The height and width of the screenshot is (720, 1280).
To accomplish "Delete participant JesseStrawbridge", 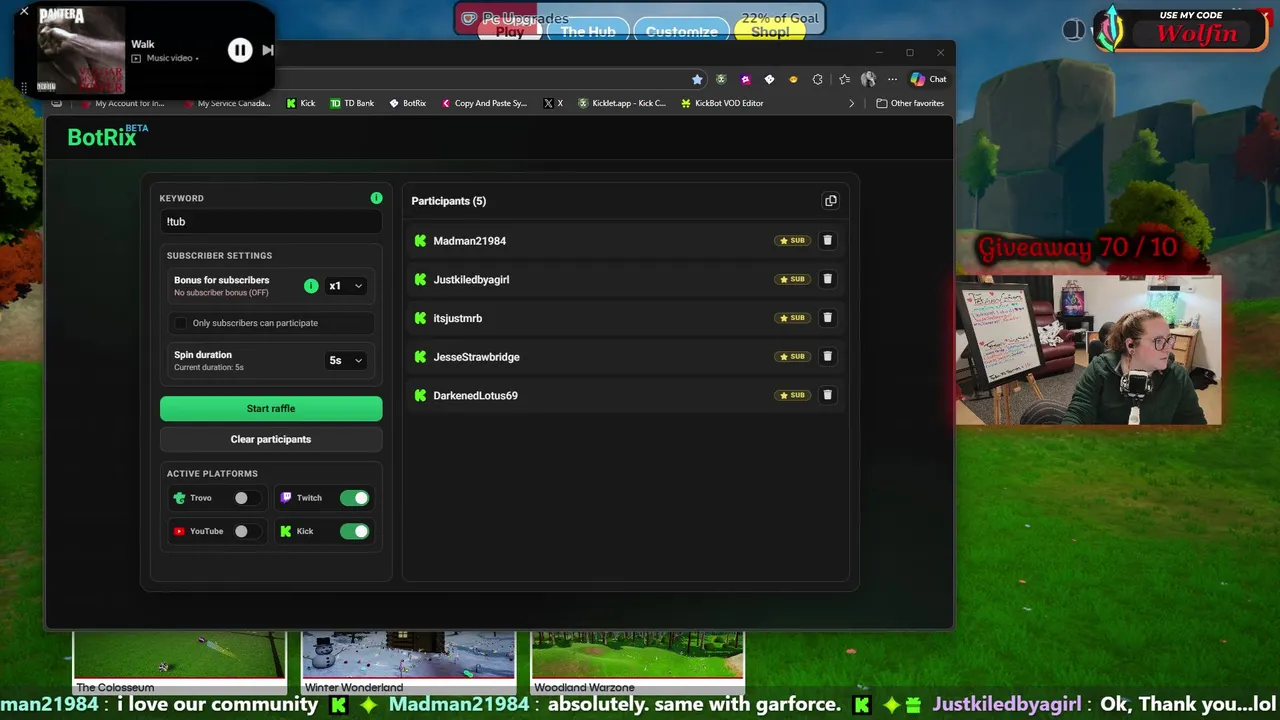I will pos(827,356).
